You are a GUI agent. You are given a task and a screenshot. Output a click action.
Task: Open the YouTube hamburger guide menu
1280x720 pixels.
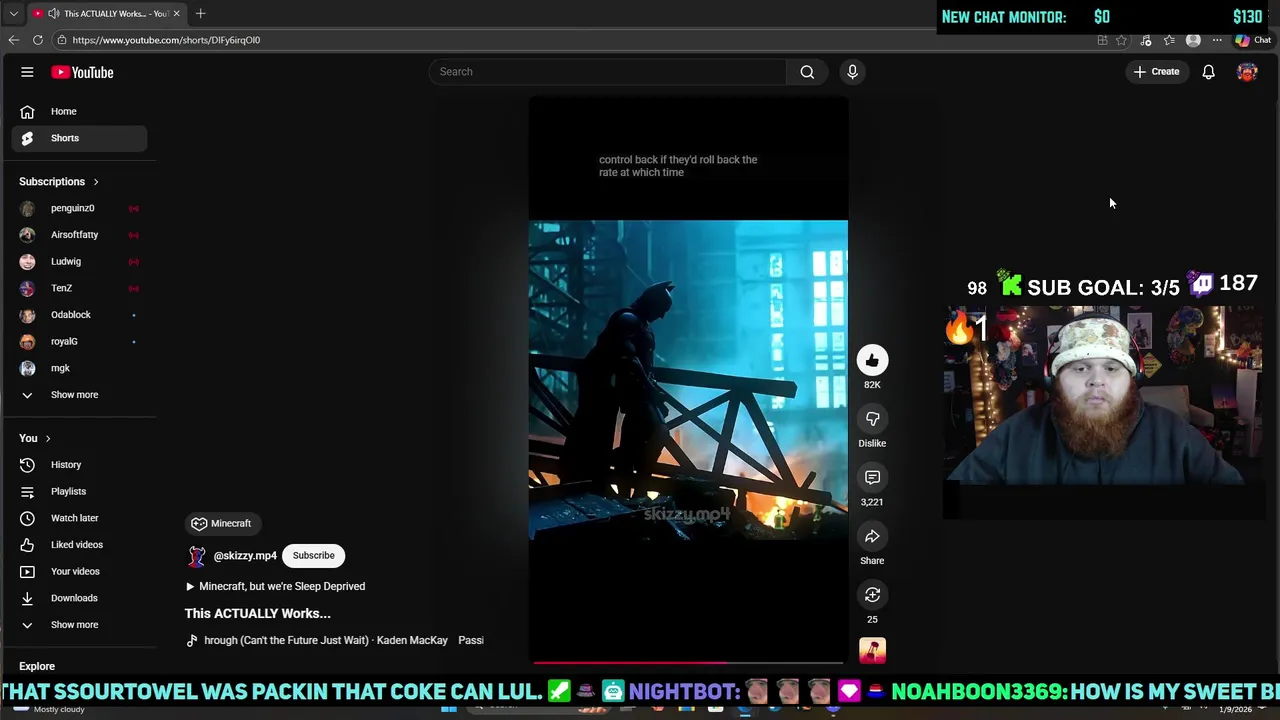pyautogui.click(x=27, y=72)
